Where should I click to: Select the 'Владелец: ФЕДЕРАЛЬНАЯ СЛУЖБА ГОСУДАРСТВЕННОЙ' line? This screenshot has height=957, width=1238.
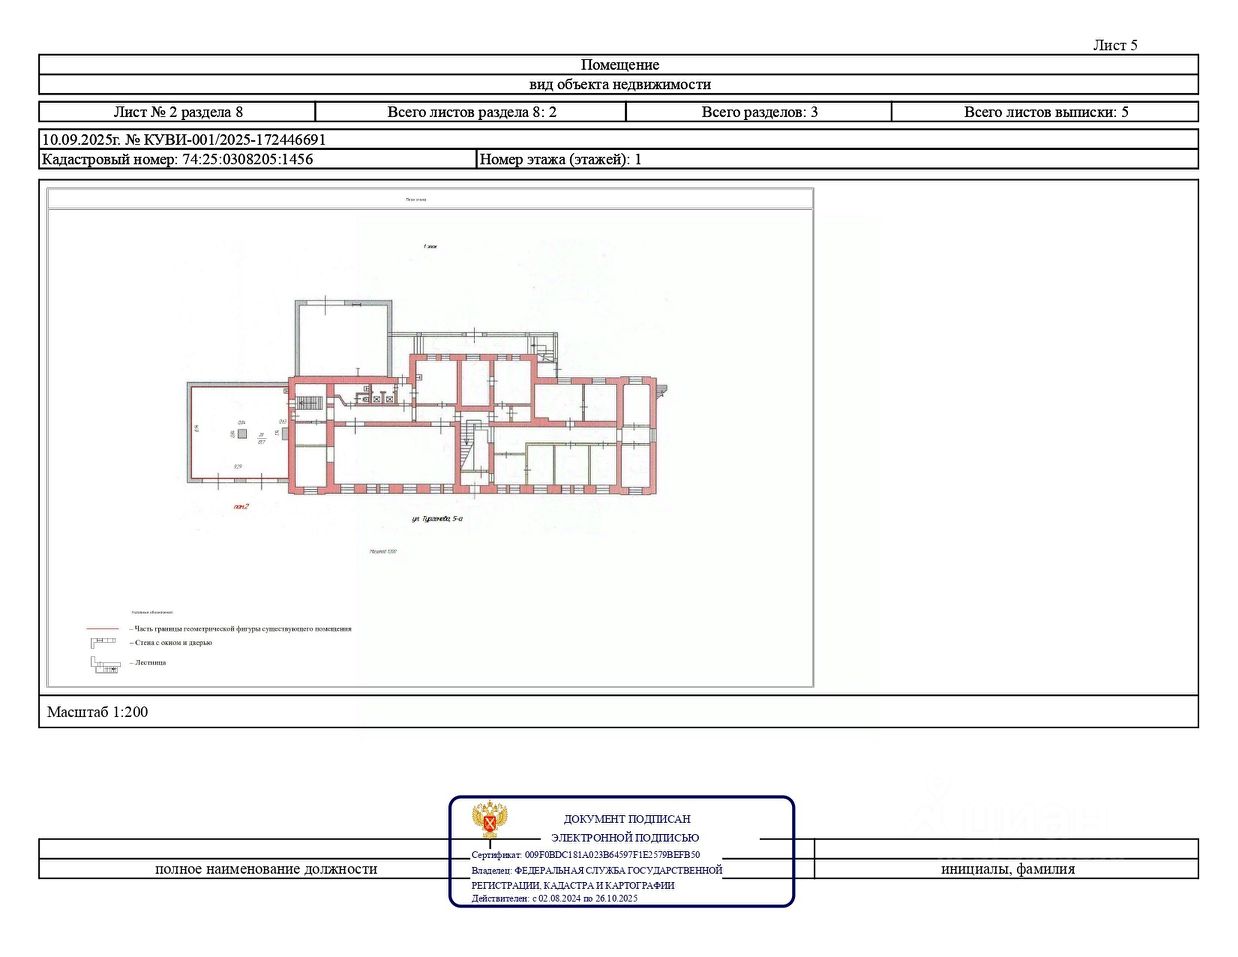coord(597,870)
